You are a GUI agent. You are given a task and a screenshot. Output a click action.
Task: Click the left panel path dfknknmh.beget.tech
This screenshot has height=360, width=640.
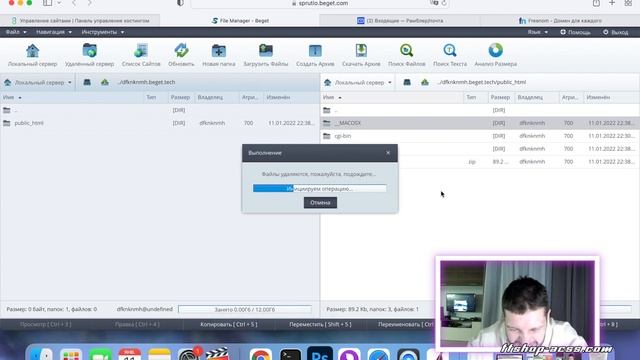pyautogui.click(x=147, y=82)
